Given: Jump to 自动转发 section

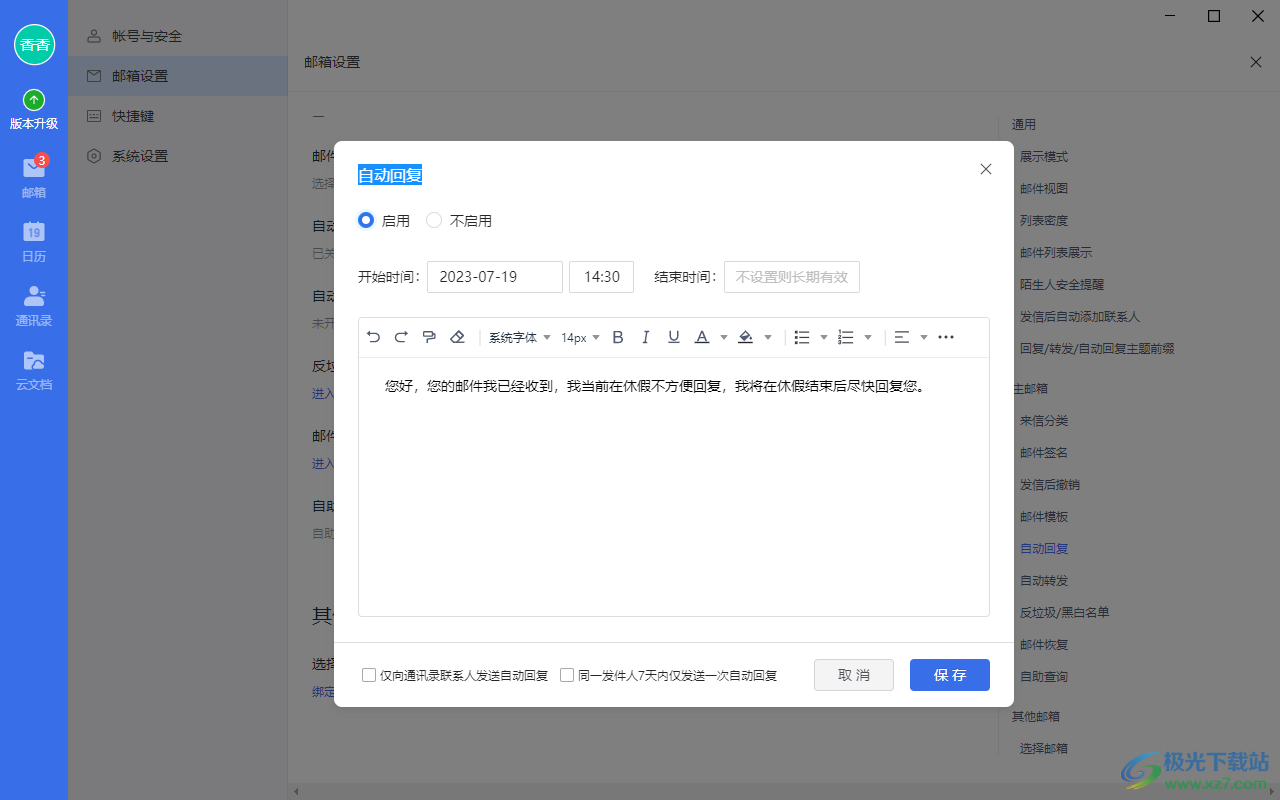Looking at the screenshot, I should tap(1044, 581).
